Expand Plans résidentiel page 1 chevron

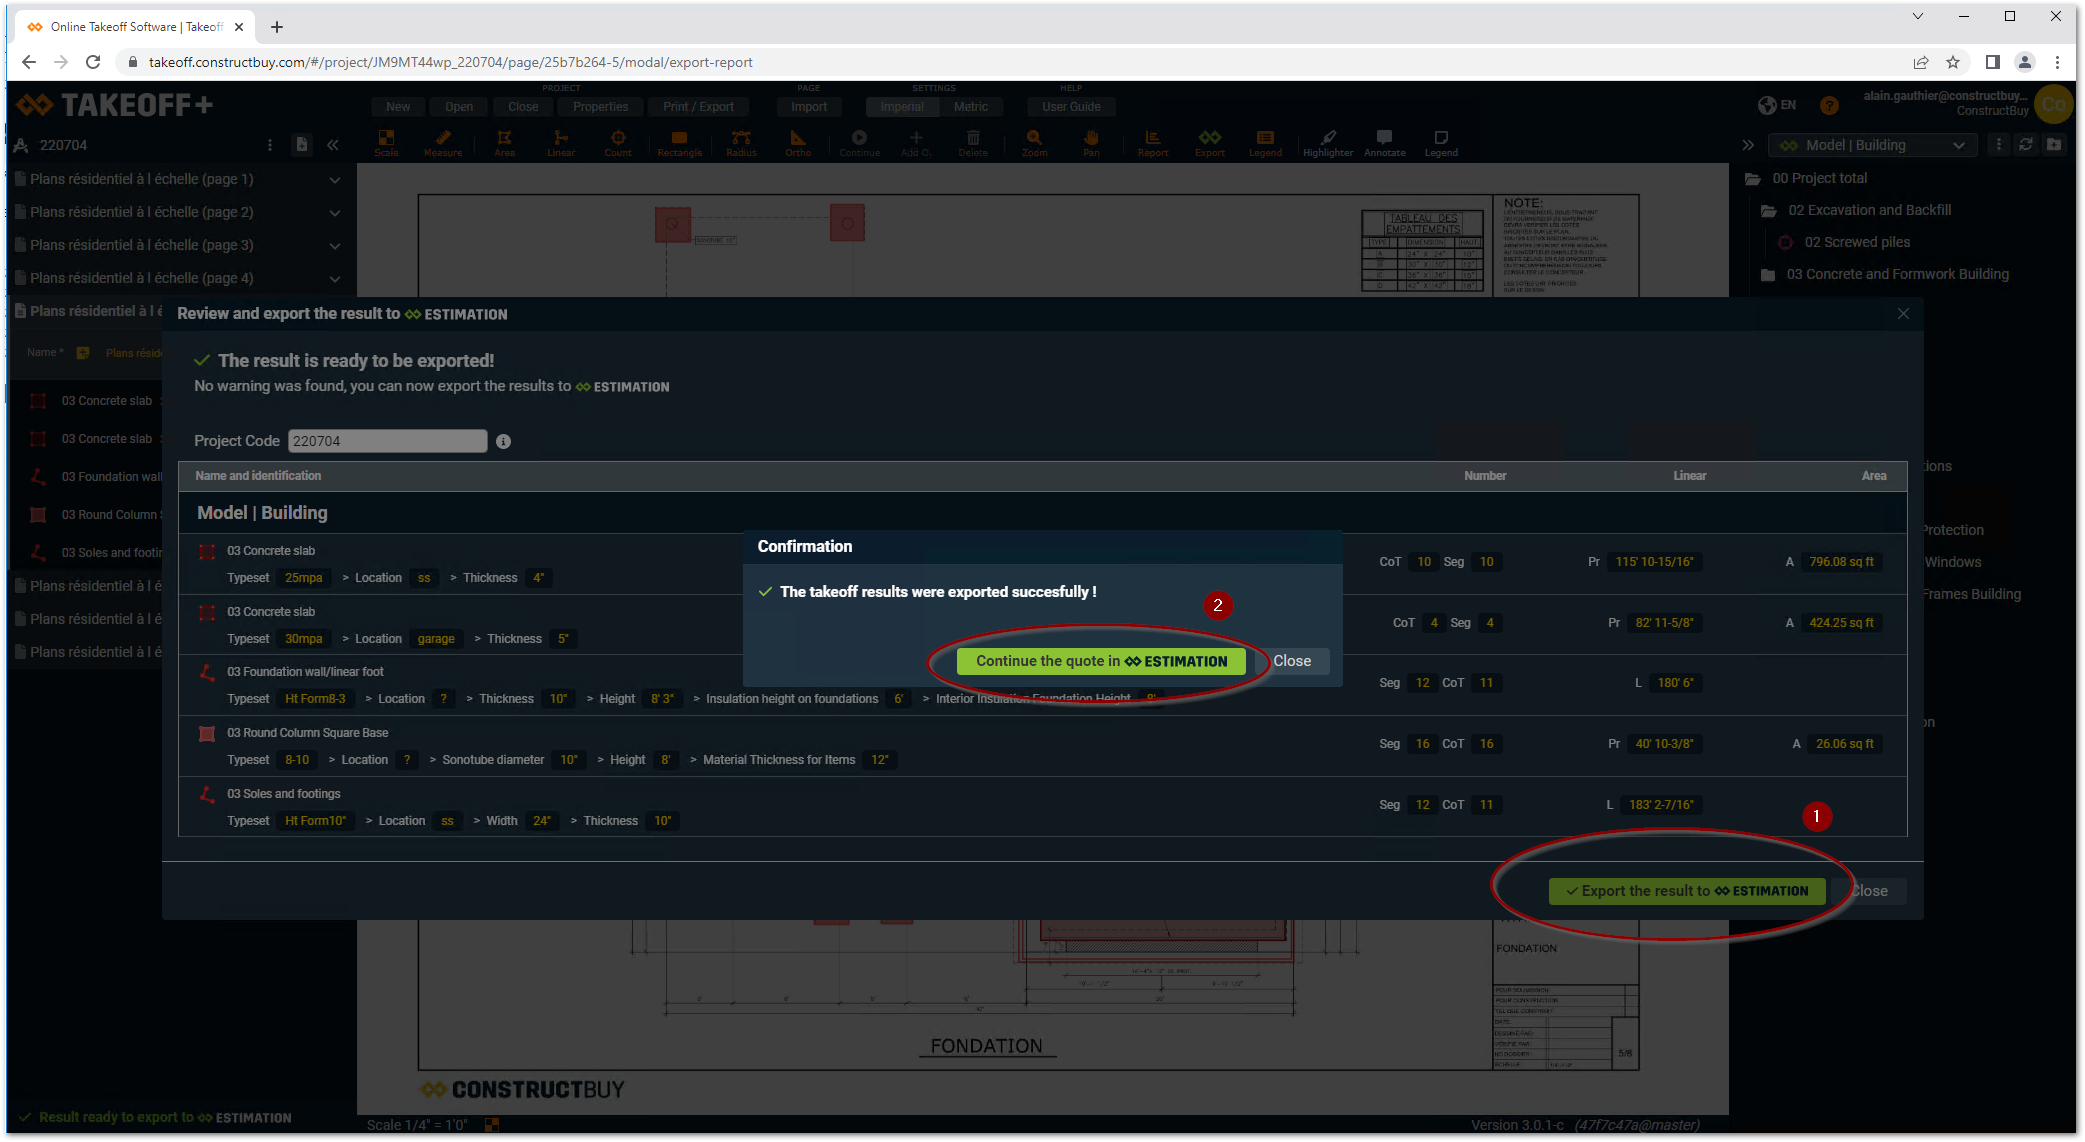pyautogui.click(x=335, y=180)
